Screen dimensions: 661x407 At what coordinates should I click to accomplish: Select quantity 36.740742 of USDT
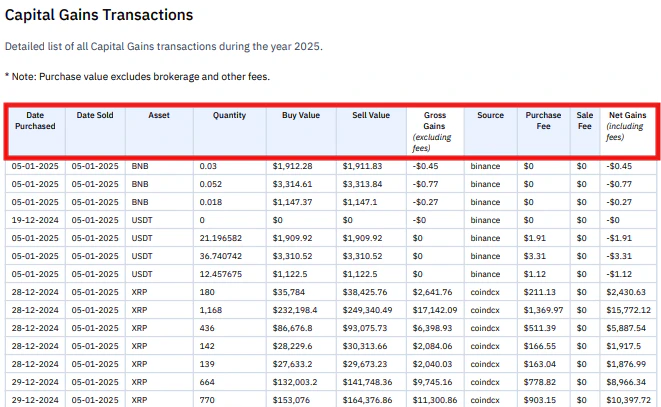(x=220, y=256)
